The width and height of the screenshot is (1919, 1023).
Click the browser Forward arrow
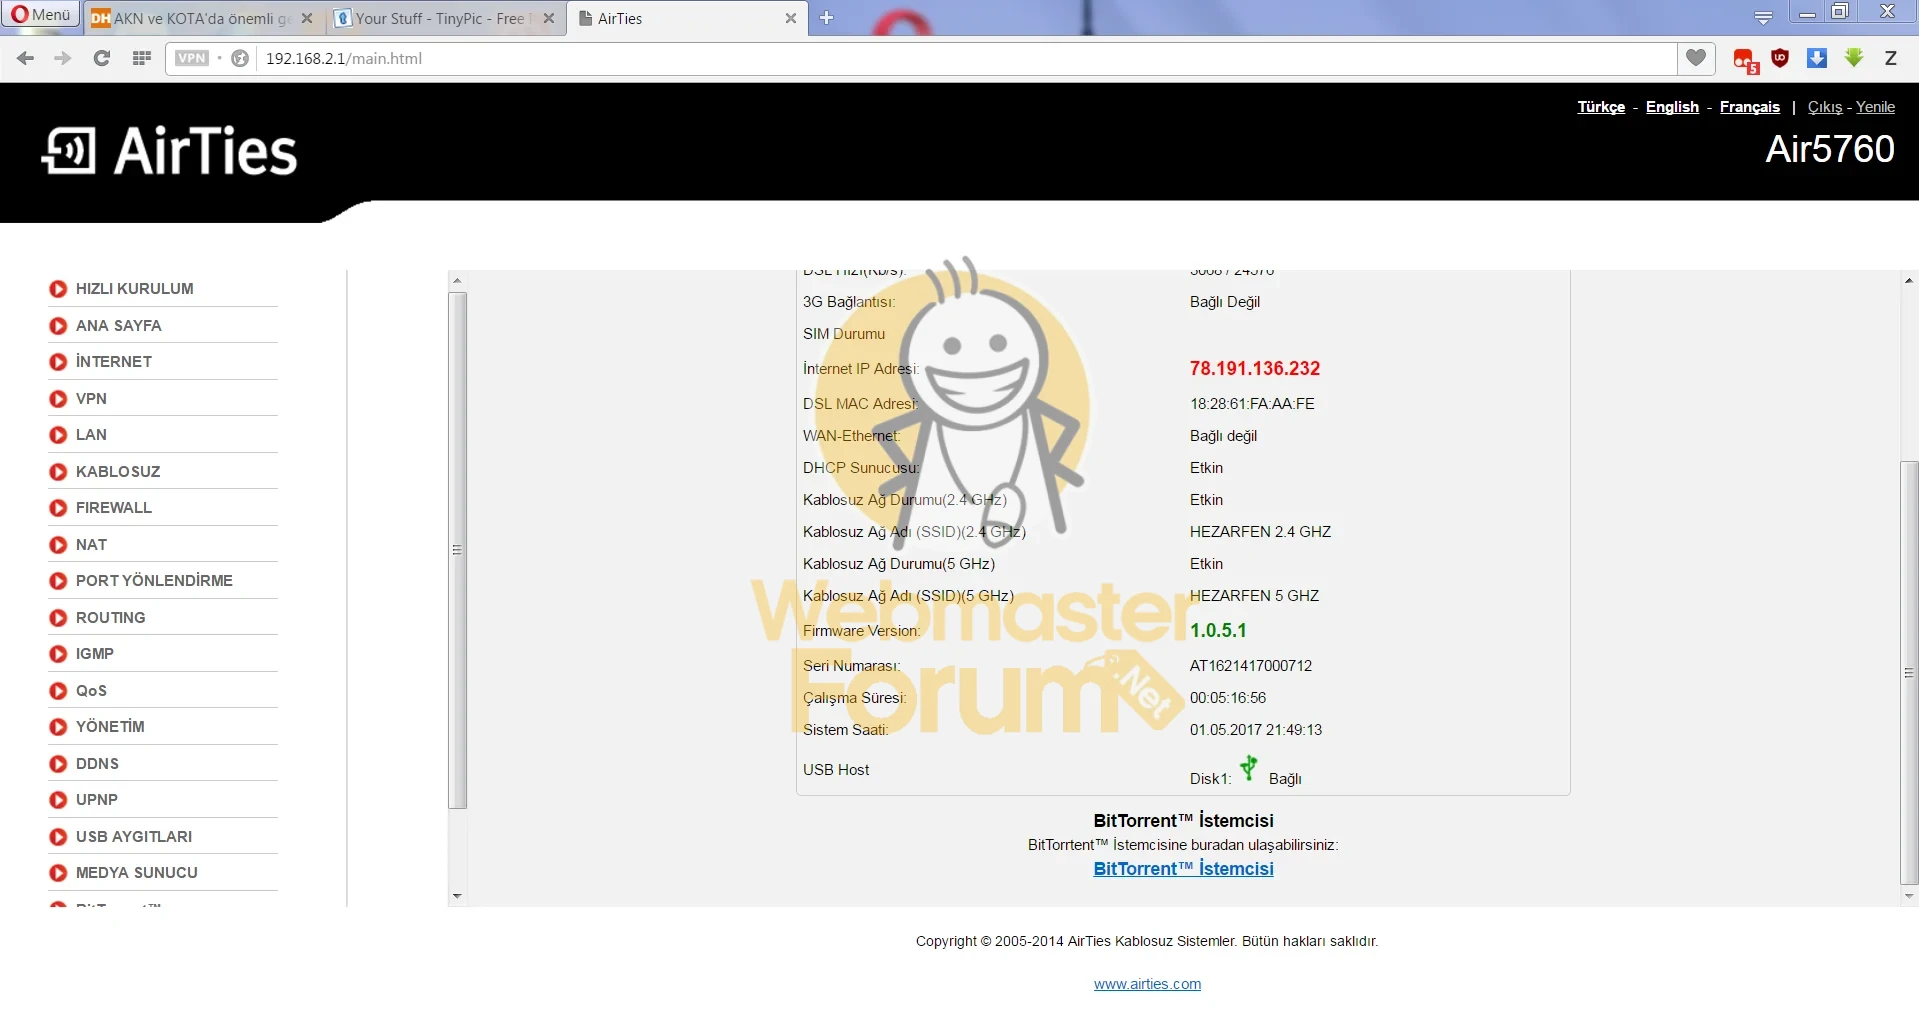pyautogui.click(x=63, y=58)
